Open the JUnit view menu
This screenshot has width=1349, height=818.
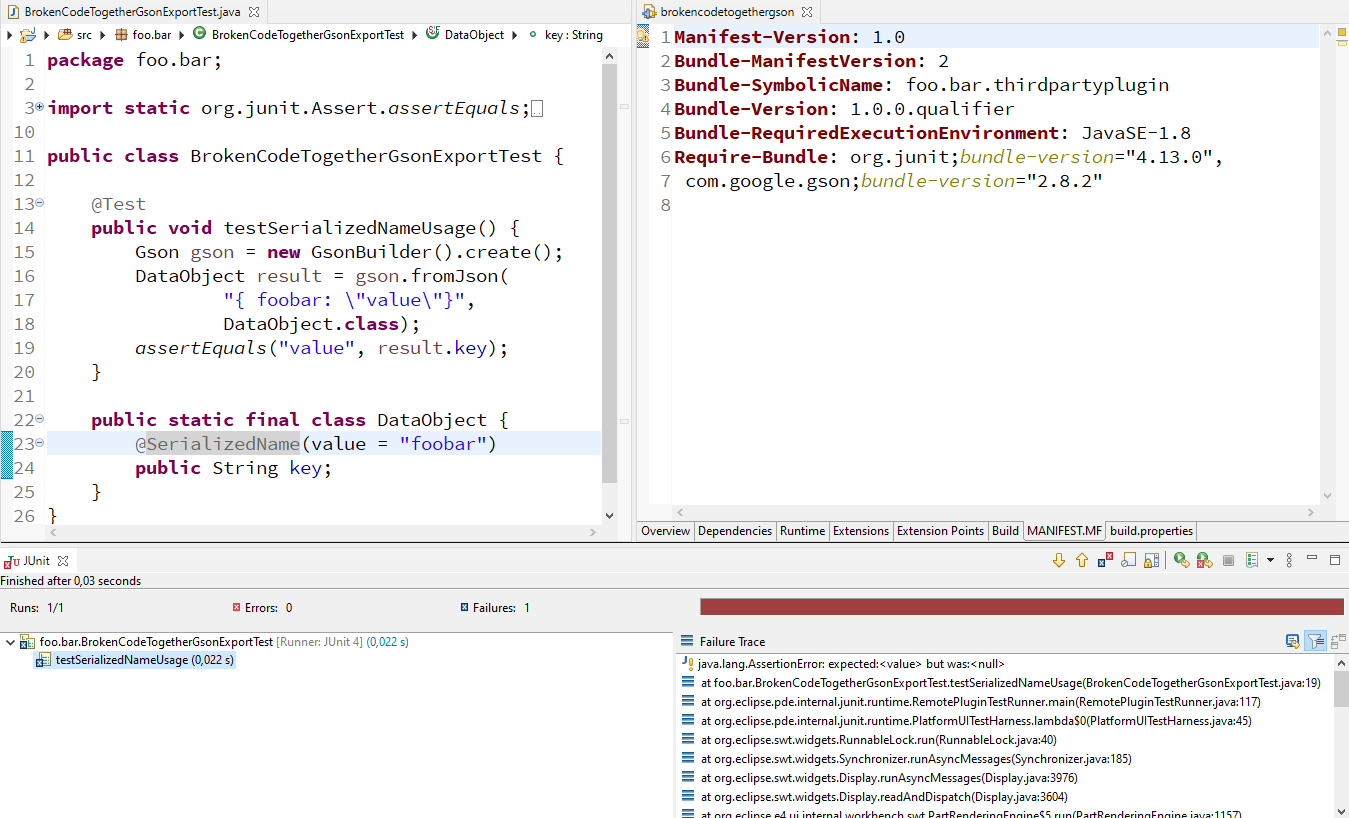1288,559
